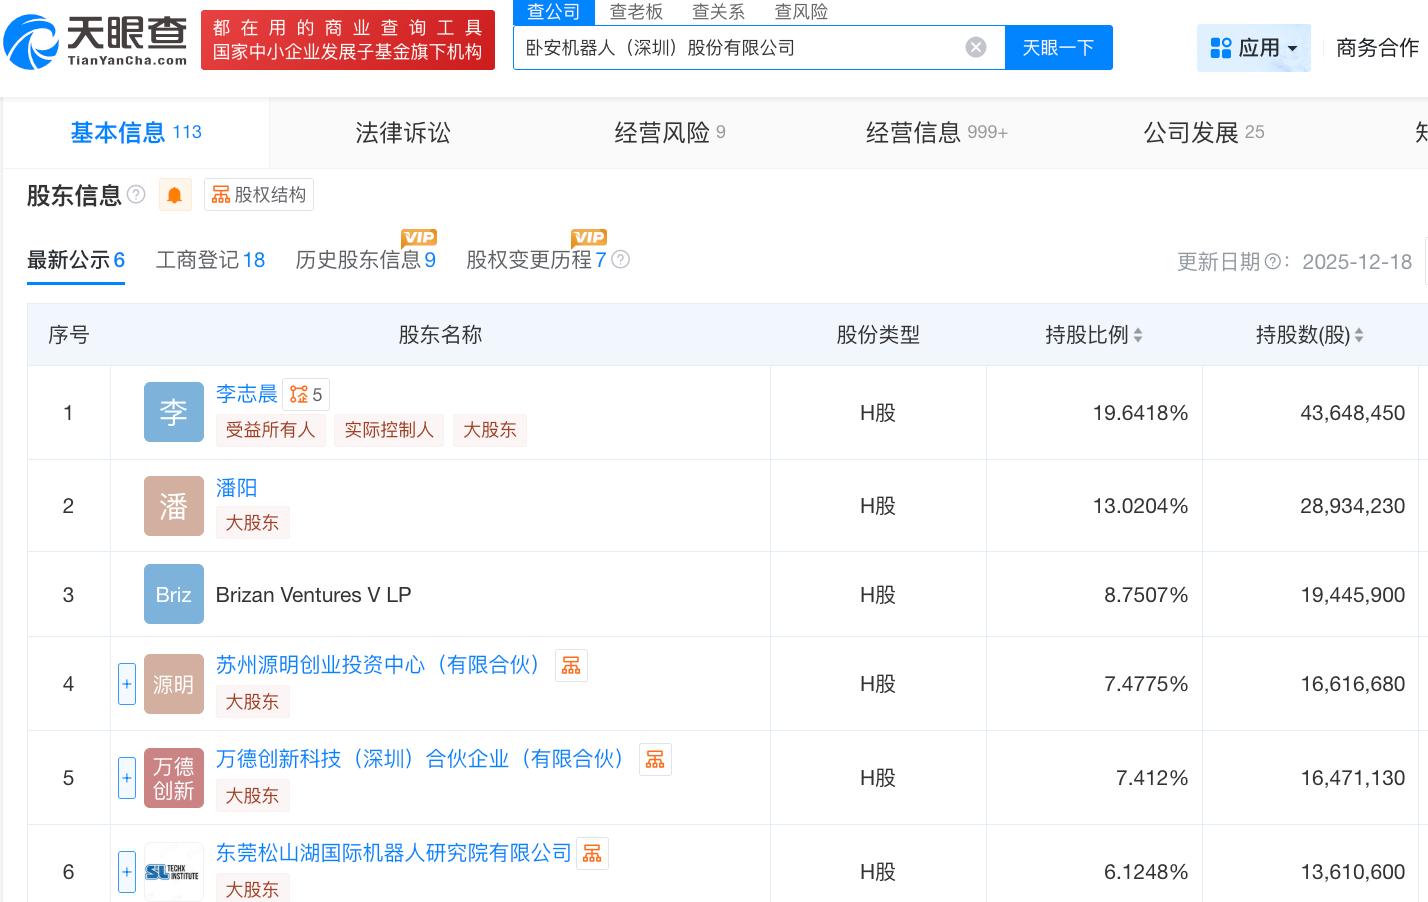Sort by 持股比例 column
1428x902 pixels.
coord(1137,336)
